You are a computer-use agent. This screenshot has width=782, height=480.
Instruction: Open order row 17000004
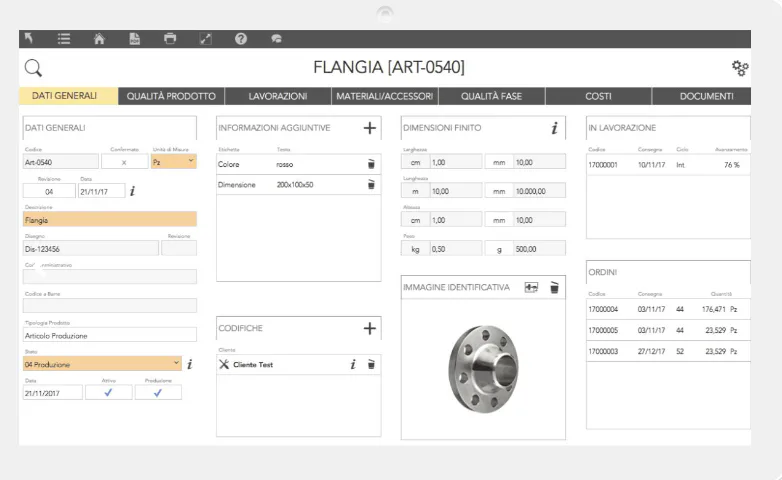[x=668, y=309]
